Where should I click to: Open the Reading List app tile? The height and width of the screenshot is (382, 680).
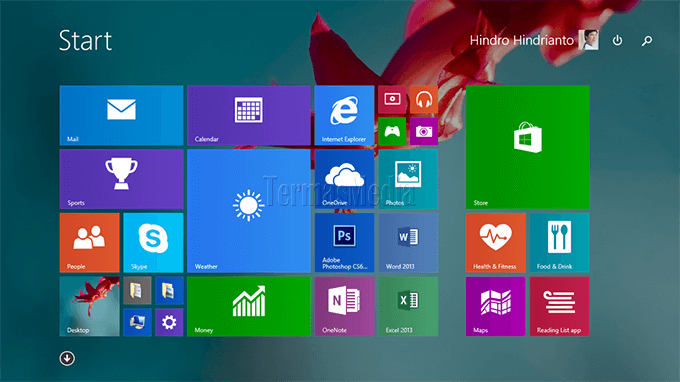[x=559, y=307]
